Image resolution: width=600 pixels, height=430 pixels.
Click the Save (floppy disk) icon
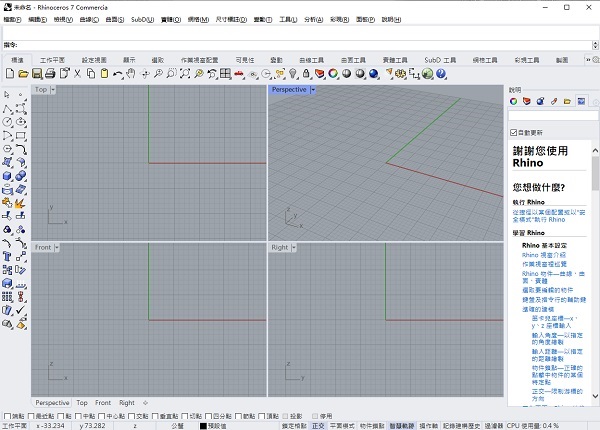click(36, 74)
